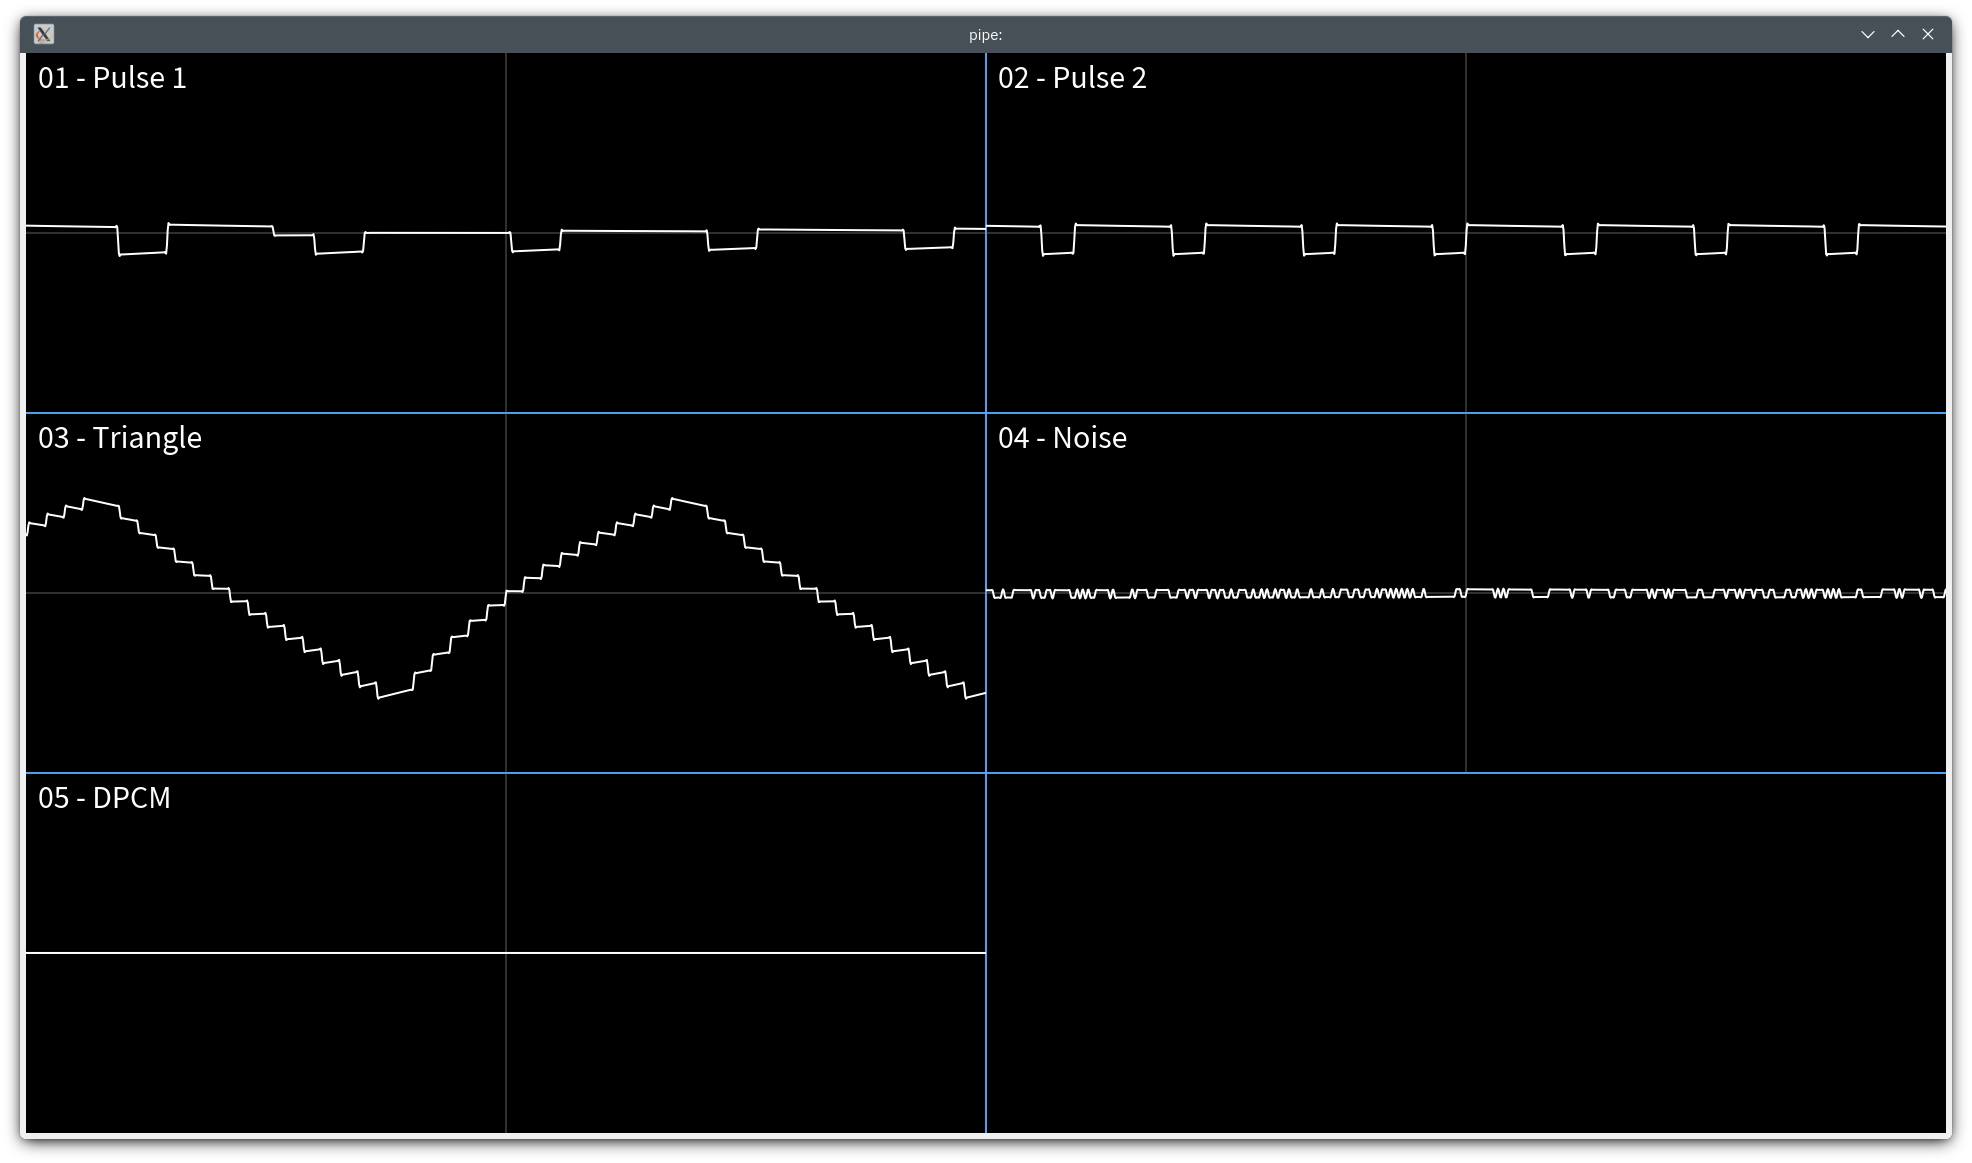Select the Pulse 2 channel label
Viewport: 1972px width, 1163px height.
pos(1075,77)
